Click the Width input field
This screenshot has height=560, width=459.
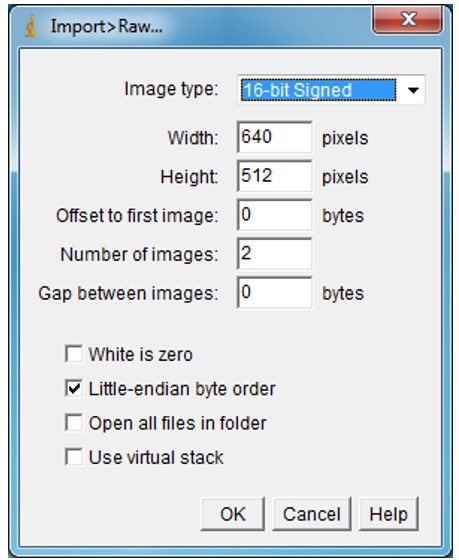[x=274, y=138]
